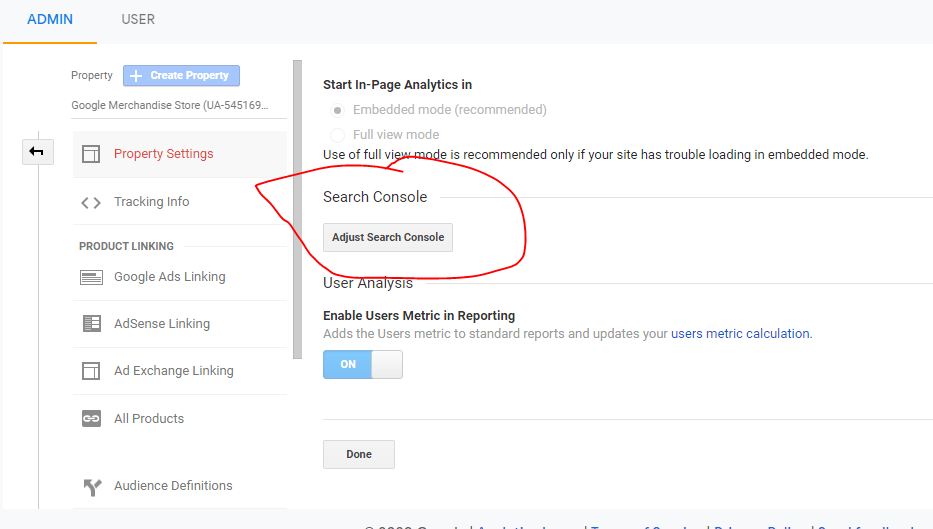Open the Google Merchandise Store property selector
This screenshot has width=933, height=529.
pos(170,105)
